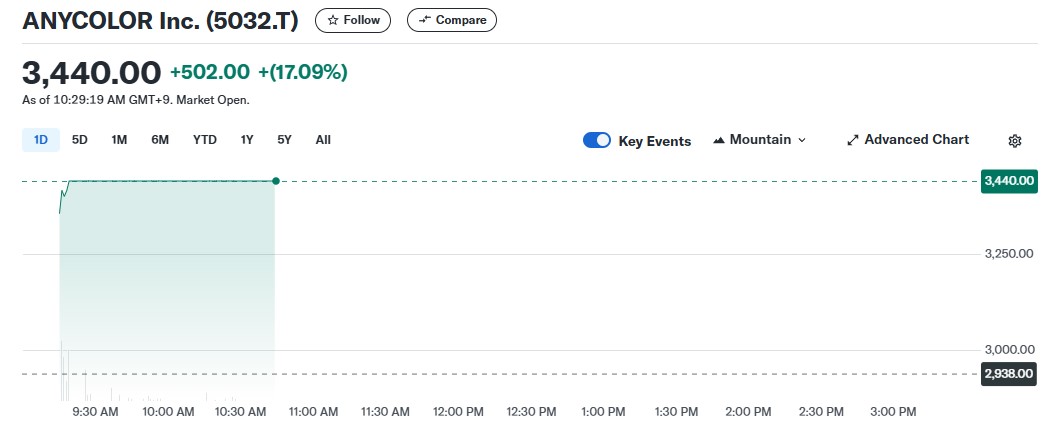Click the Compare arrows icon
Screen dimensions: 1049x436
click(x=425, y=20)
